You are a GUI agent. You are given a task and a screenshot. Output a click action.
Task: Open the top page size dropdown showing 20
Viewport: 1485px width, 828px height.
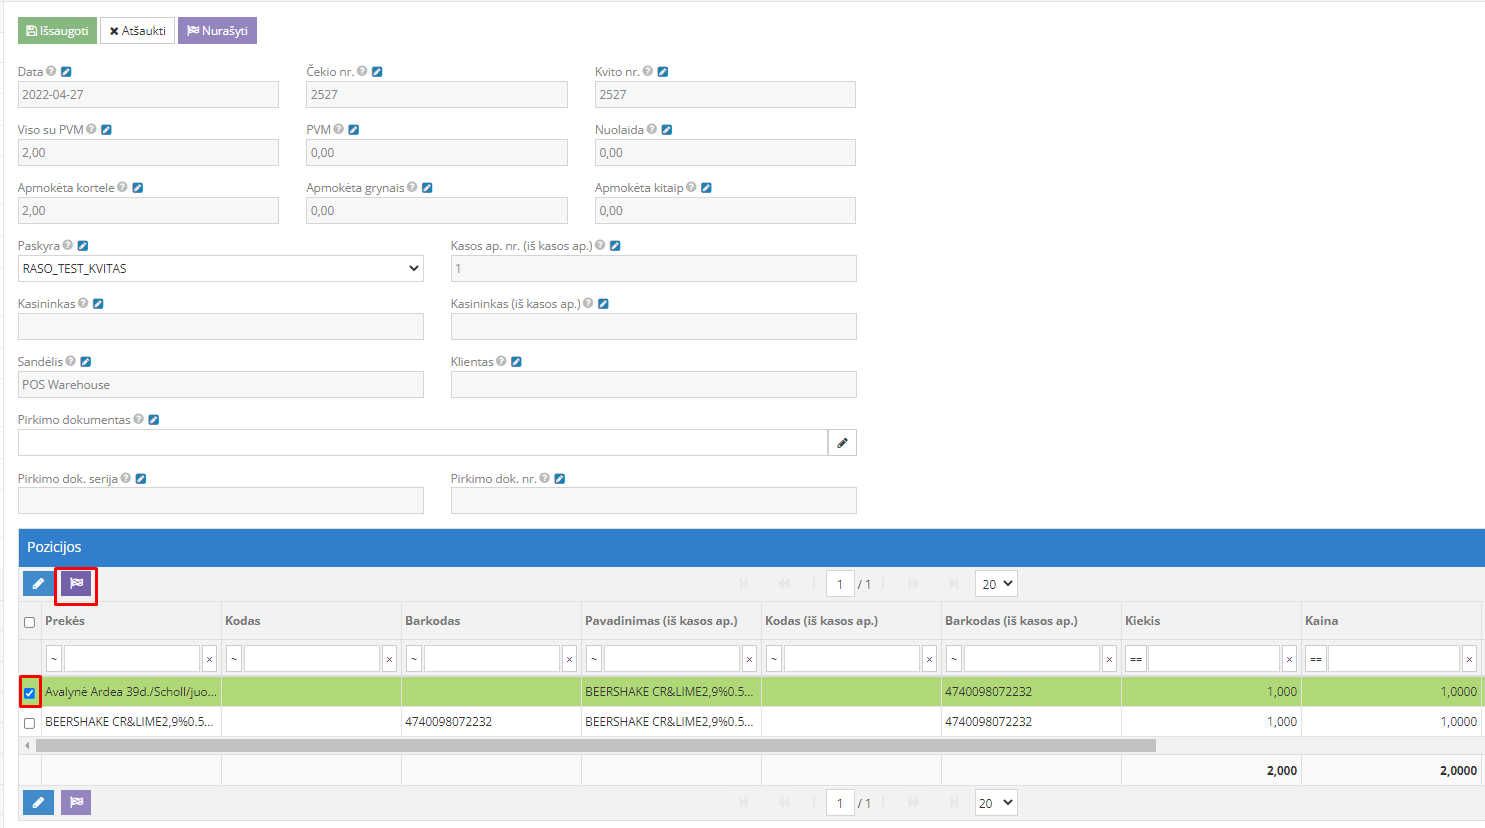click(996, 584)
